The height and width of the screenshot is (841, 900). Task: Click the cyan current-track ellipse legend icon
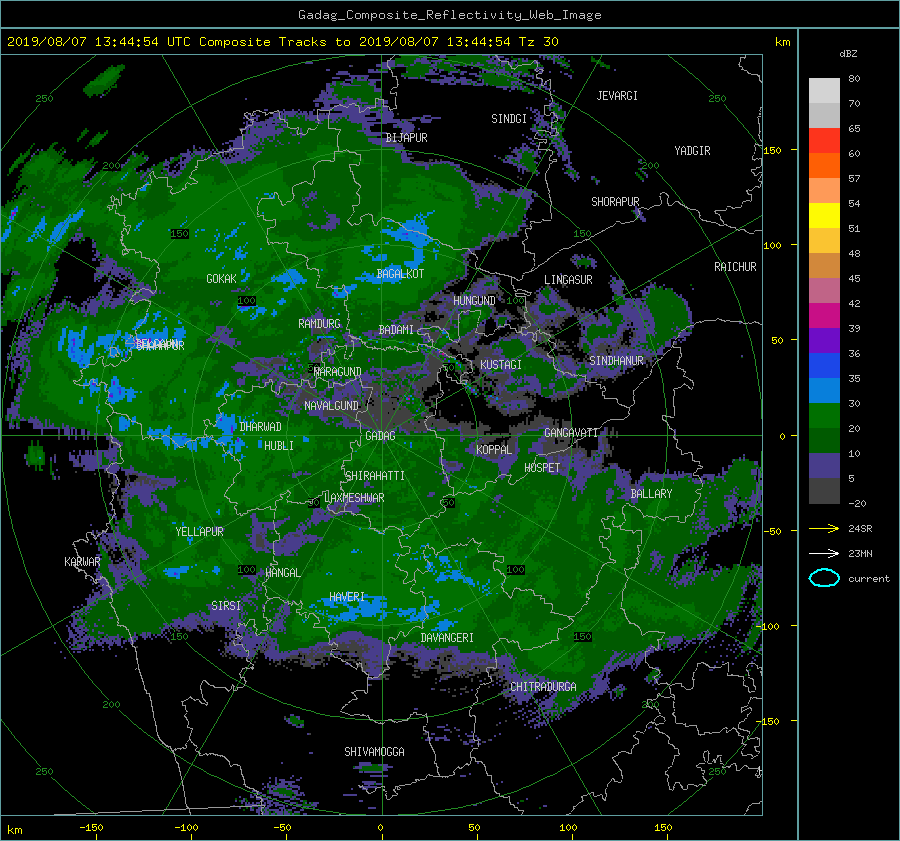coord(824,578)
